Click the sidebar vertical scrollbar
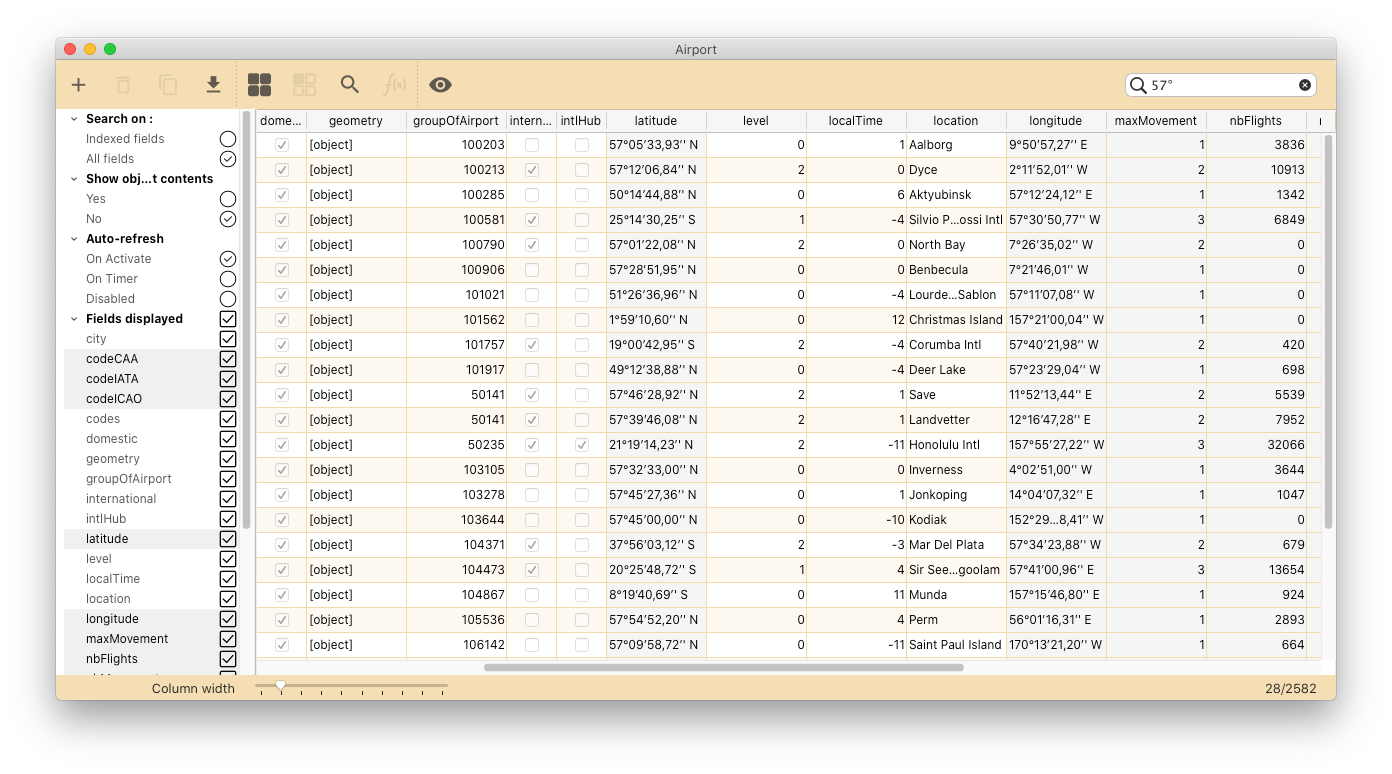The image size is (1392, 774). tap(247, 322)
